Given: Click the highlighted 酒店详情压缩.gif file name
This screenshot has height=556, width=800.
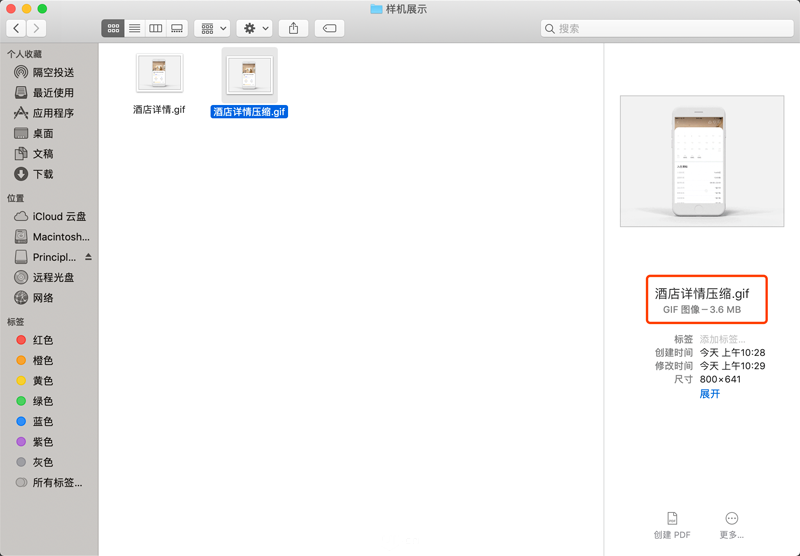Looking at the screenshot, I should 249,112.
